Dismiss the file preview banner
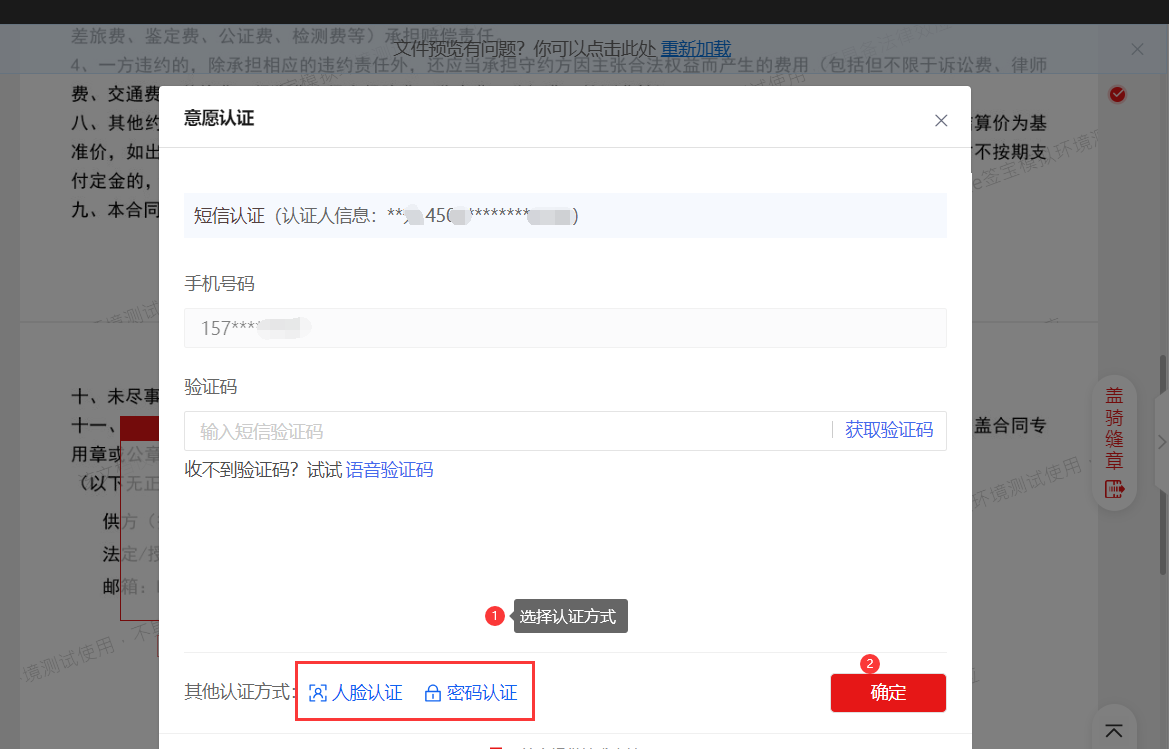This screenshot has width=1169, height=749. click(x=1137, y=49)
